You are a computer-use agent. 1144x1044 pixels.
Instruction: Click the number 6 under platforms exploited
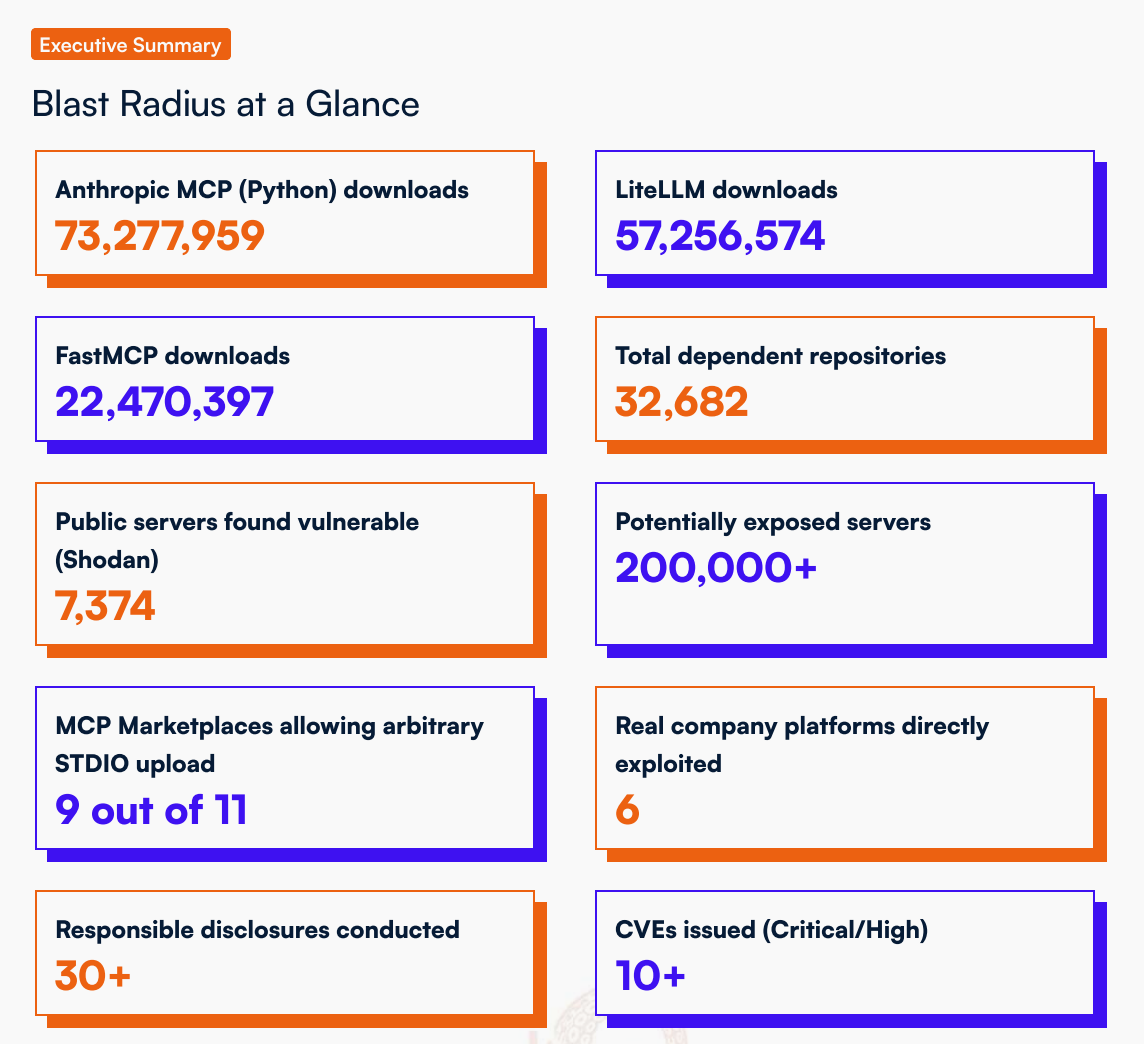[627, 809]
